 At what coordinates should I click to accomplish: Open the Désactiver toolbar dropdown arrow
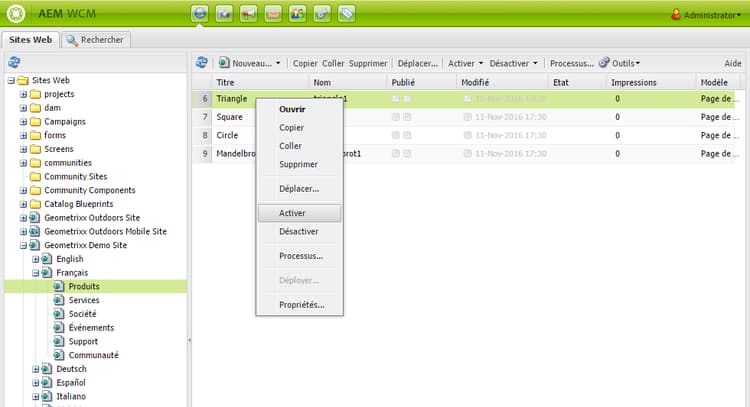(535, 63)
